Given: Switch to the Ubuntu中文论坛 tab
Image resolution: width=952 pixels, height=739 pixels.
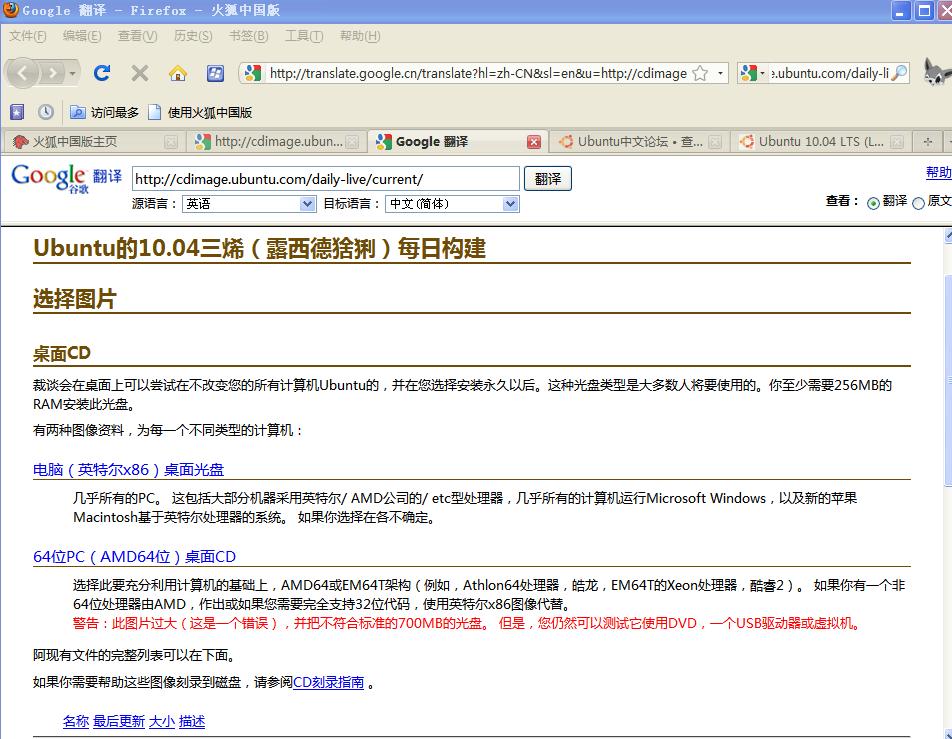Looking at the screenshot, I should (x=639, y=141).
